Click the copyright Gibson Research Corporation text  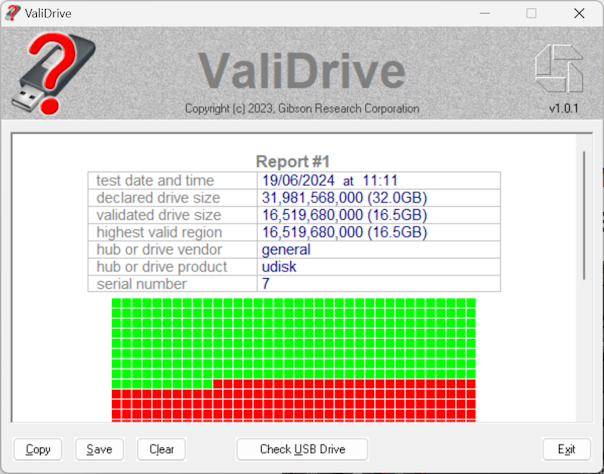302,109
